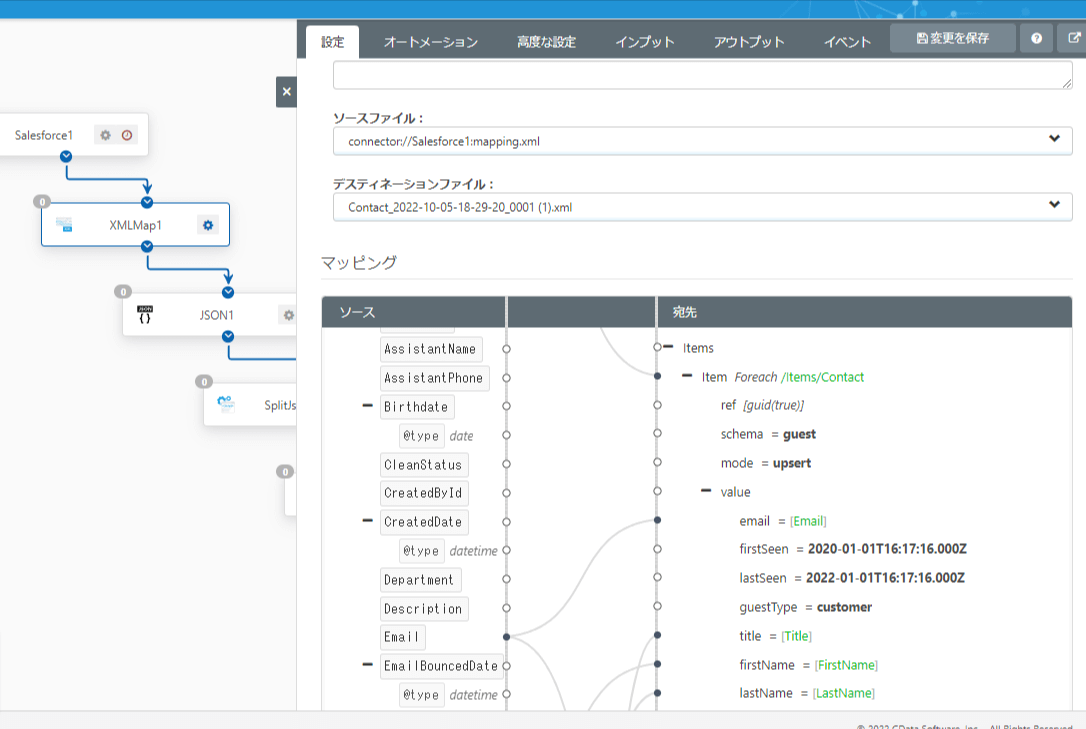Select schema = guest destination row
This screenshot has height=729, width=1086.
pyautogui.click(x=768, y=434)
